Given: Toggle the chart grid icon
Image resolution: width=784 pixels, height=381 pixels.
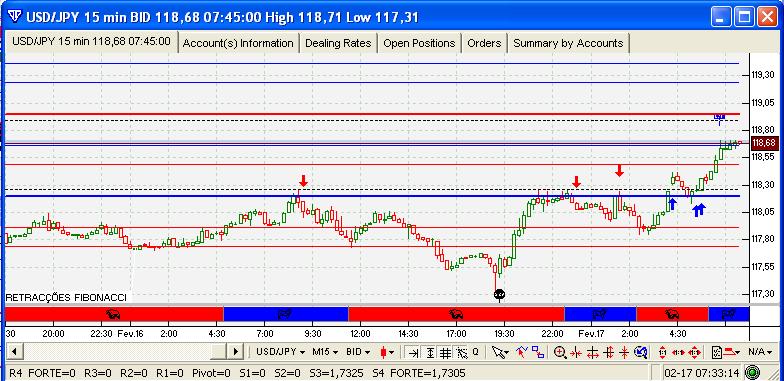Looking at the screenshot, I should tap(445, 352).
